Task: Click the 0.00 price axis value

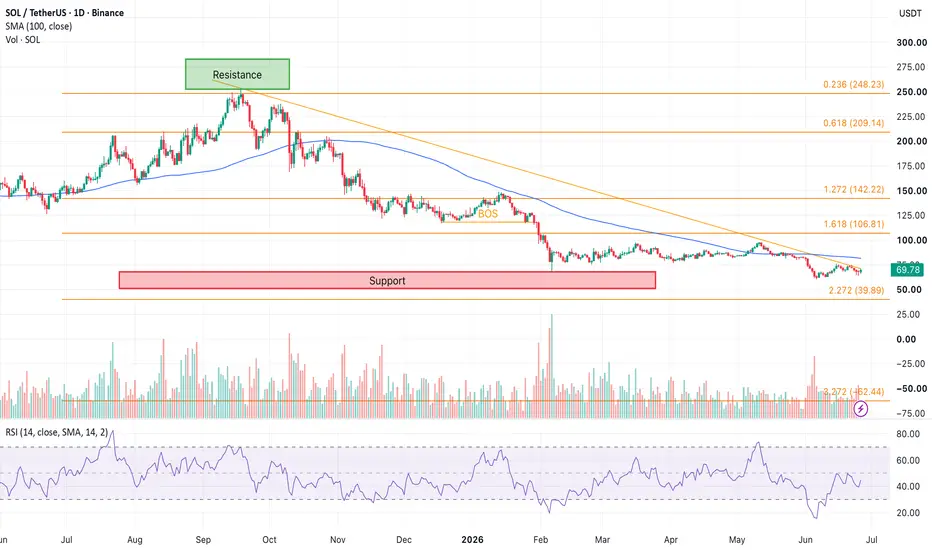Action: pos(906,339)
